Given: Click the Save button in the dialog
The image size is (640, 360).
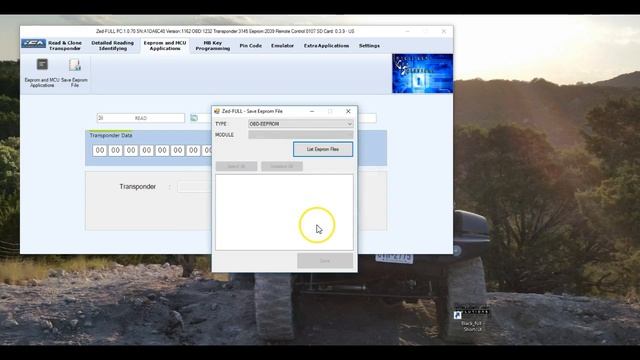Looking at the screenshot, I should (325, 260).
